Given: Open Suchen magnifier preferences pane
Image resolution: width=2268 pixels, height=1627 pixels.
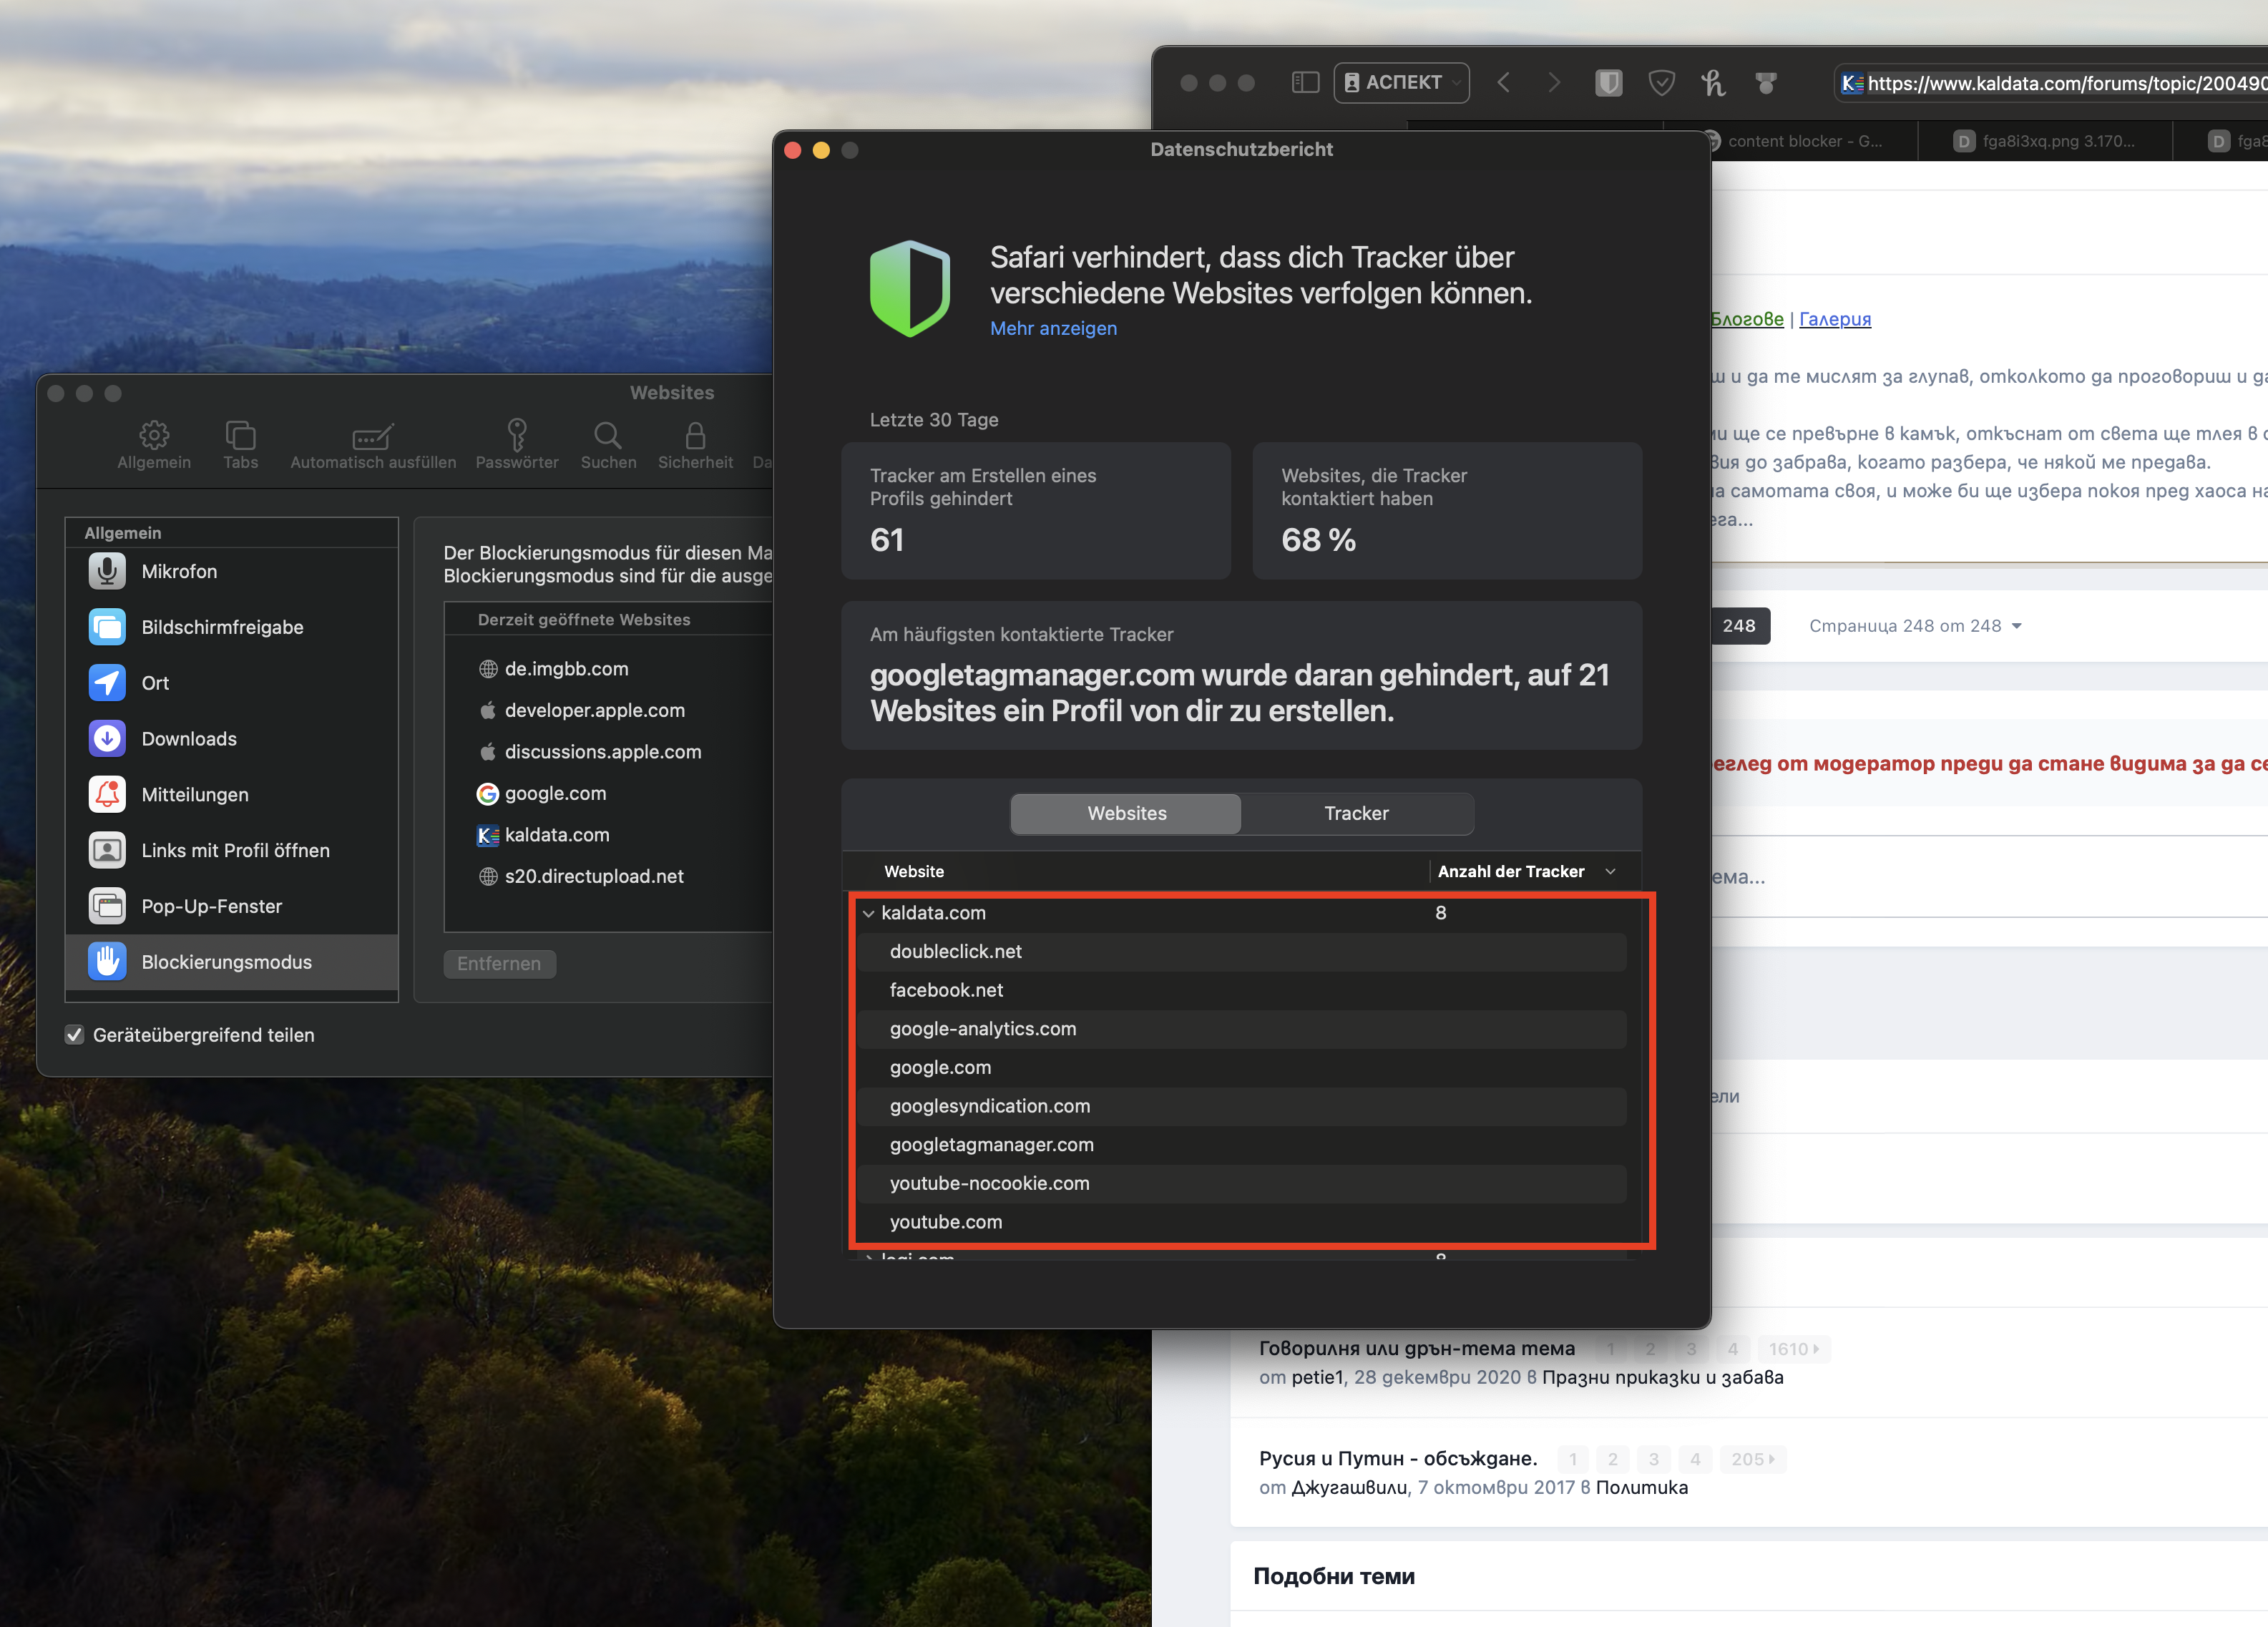Looking at the screenshot, I should tap(608, 445).
